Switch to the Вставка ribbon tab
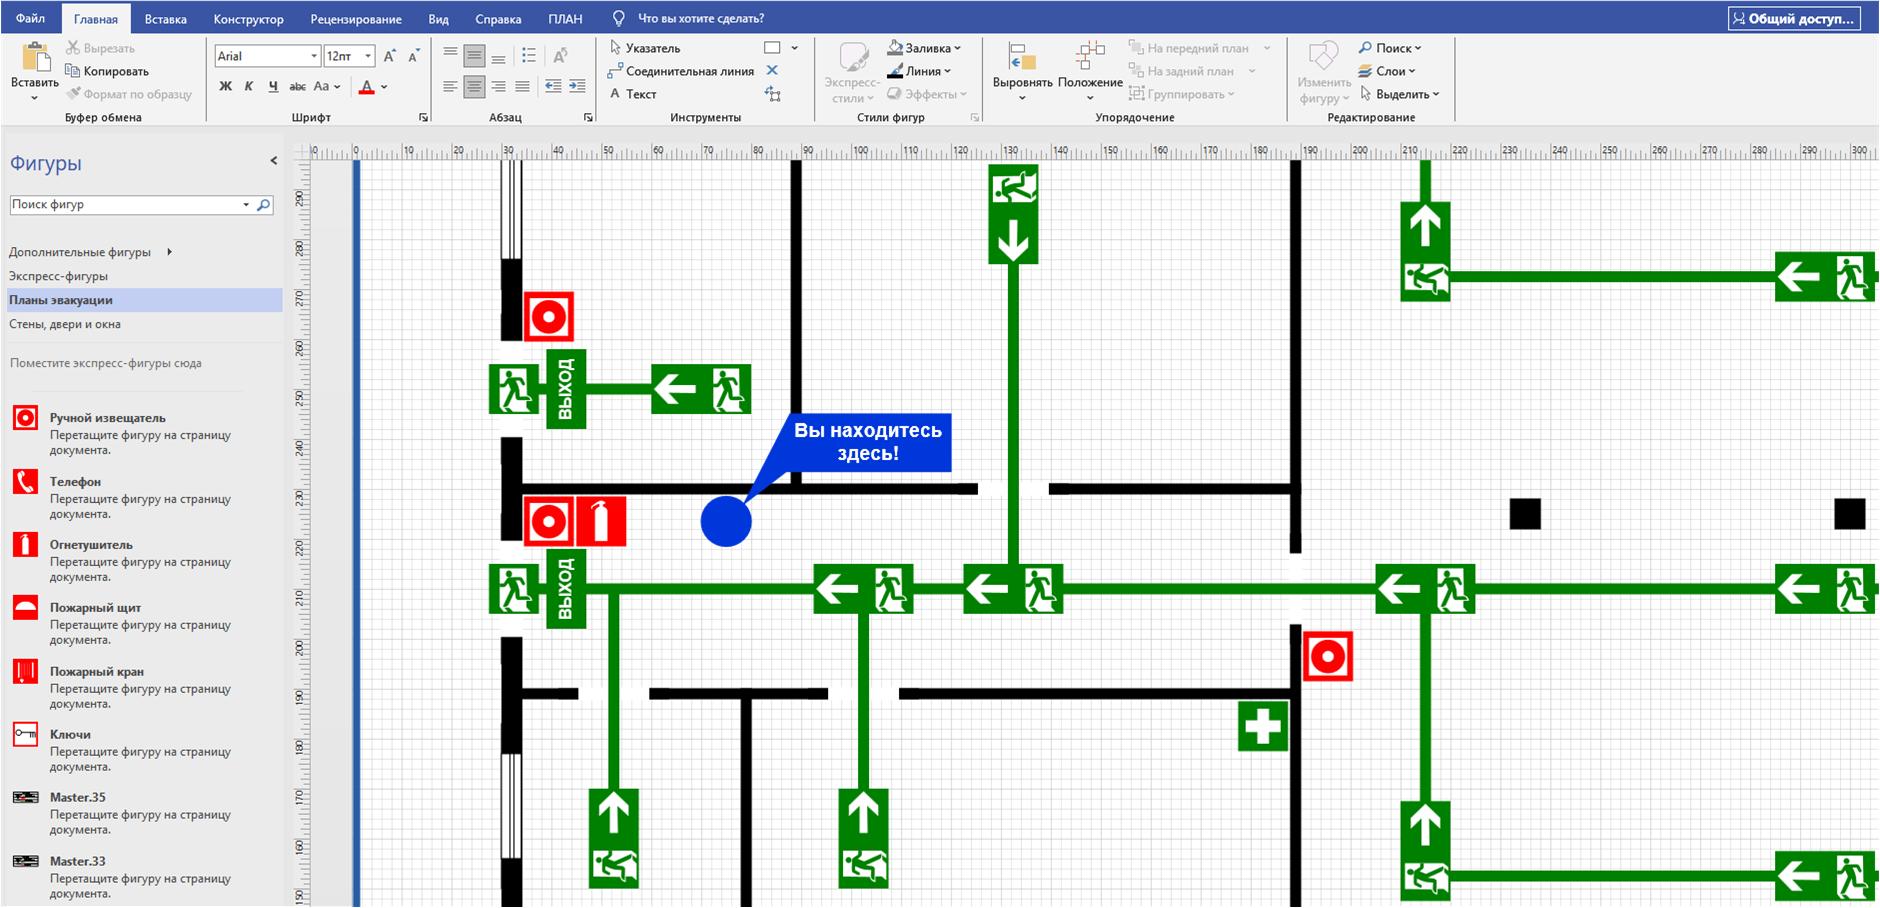This screenshot has width=1880, height=908. point(165,19)
